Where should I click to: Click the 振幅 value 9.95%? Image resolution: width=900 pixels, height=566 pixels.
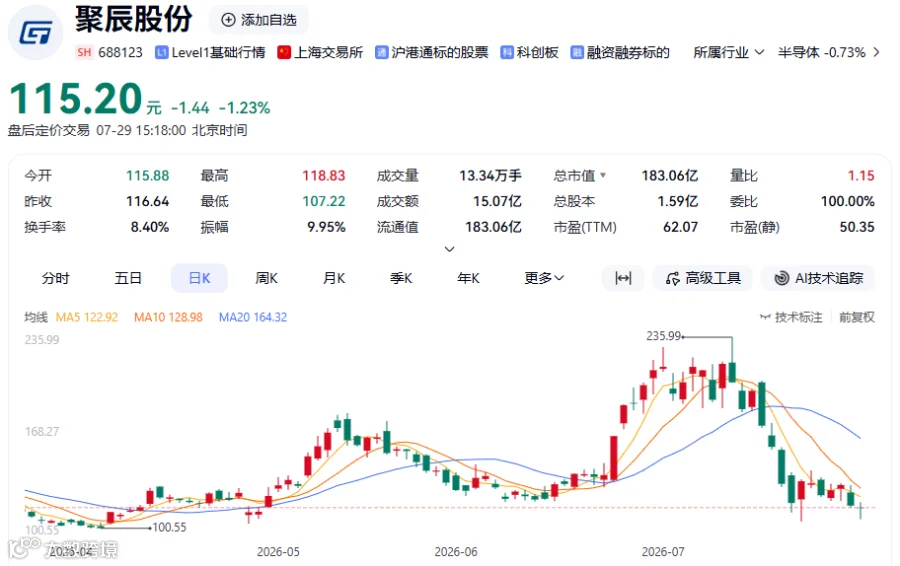pyautogui.click(x=326, y=227)
